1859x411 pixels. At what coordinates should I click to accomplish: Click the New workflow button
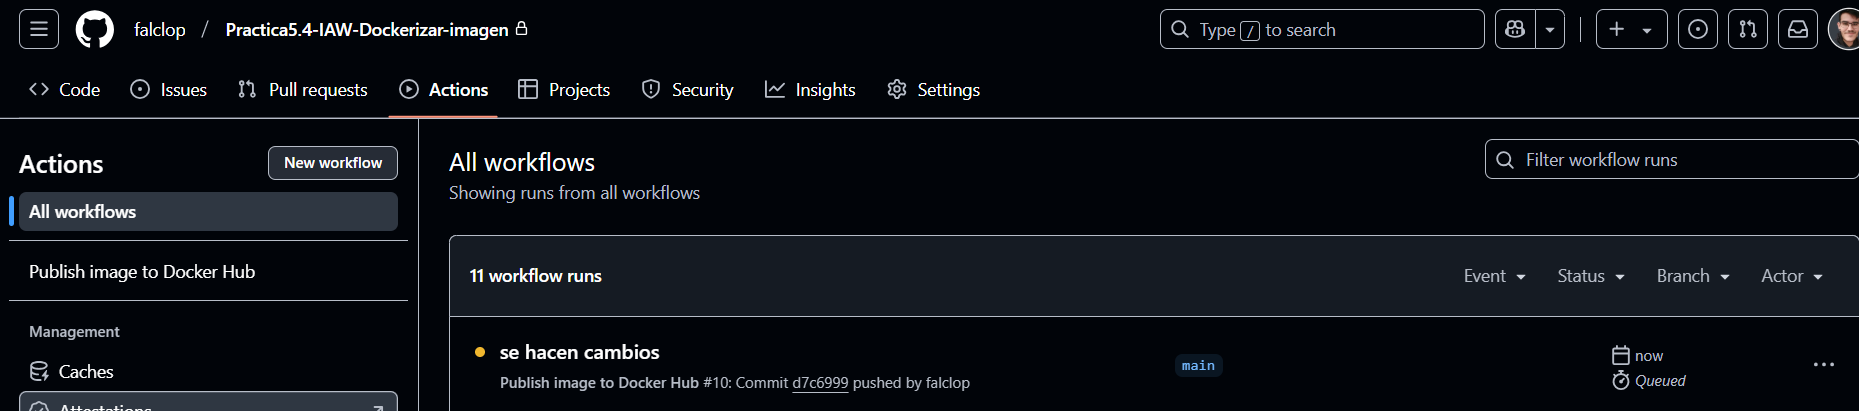[x=332, y=163]
